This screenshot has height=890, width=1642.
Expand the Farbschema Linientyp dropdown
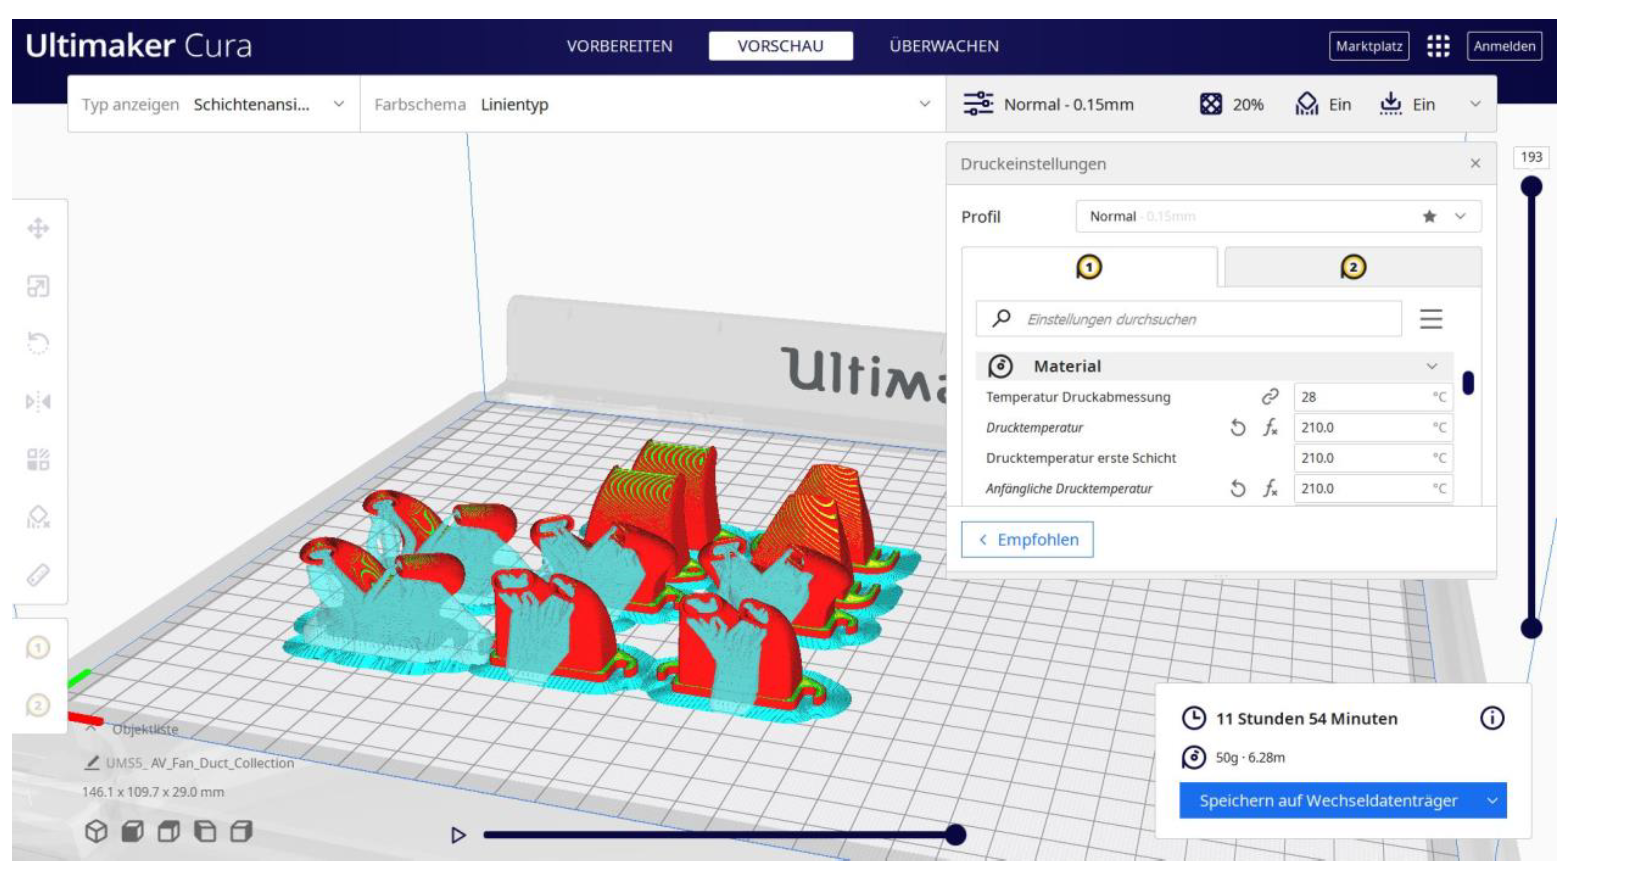pos(652,104)
